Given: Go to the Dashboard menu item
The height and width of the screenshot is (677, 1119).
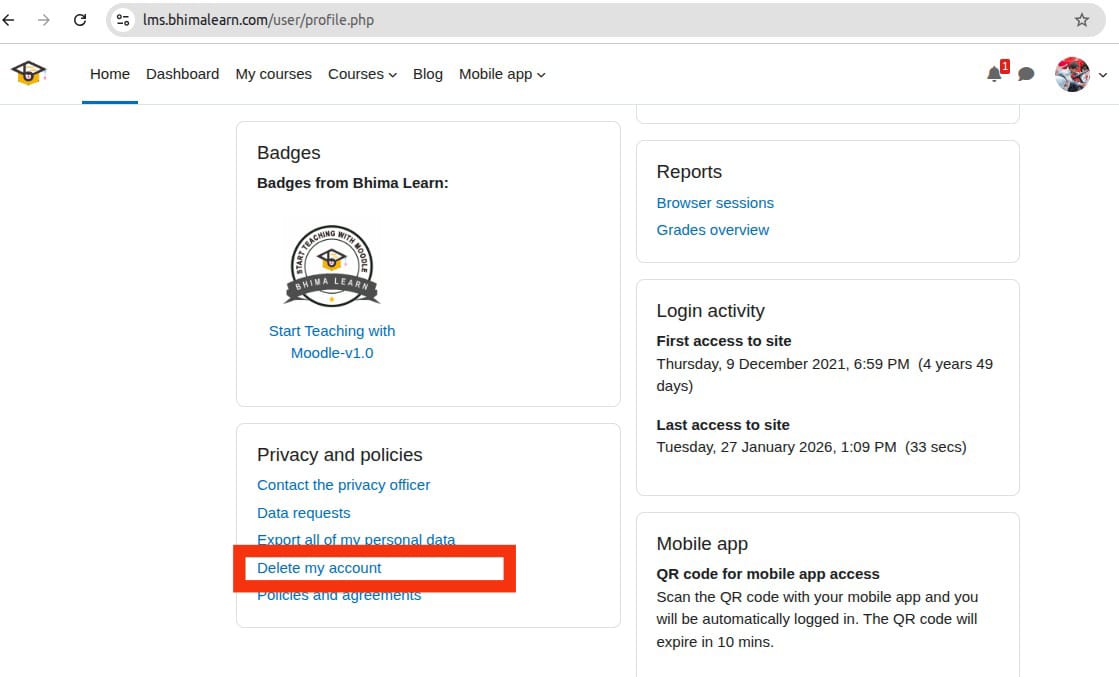Looking at the screenshot, I should (x=182, y=74).
